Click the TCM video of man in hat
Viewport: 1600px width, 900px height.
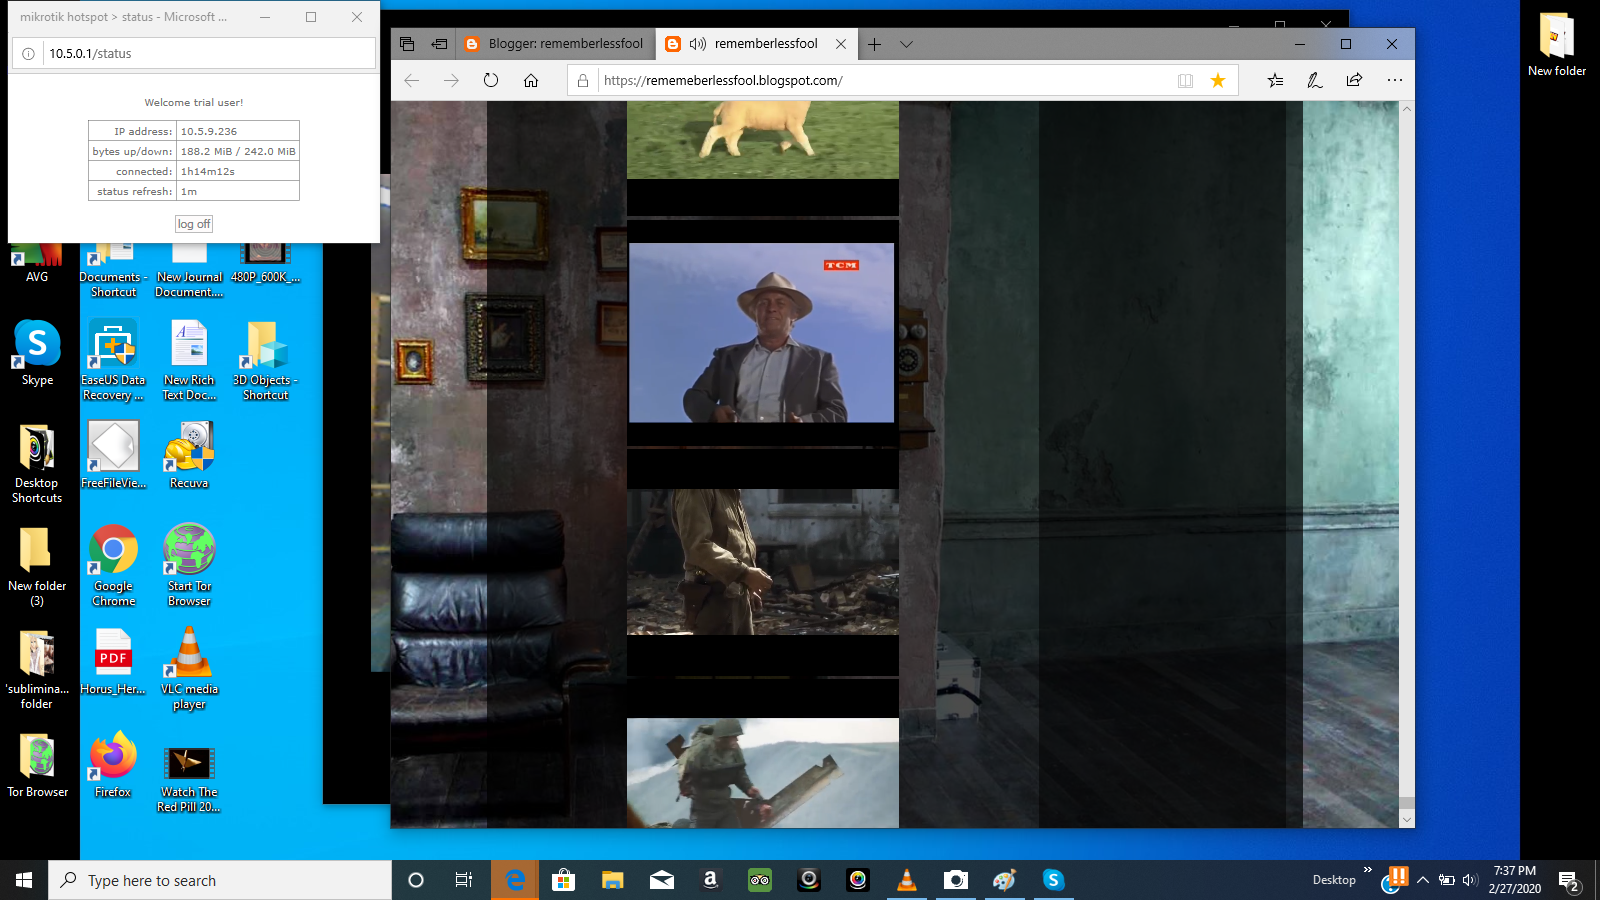(x=761, y=332)
